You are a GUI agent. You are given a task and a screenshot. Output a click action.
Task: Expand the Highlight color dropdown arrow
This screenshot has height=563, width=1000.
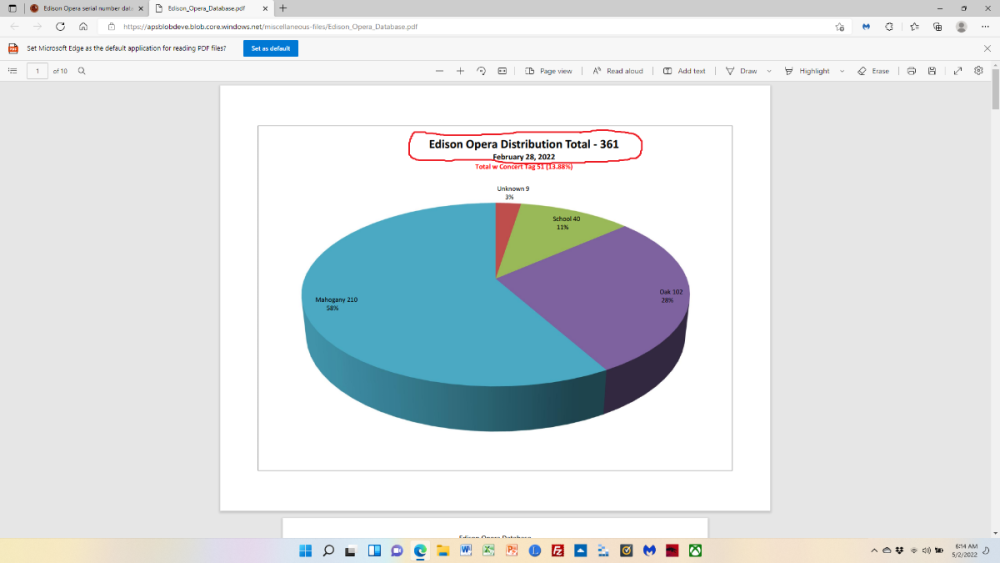point(842,71)
